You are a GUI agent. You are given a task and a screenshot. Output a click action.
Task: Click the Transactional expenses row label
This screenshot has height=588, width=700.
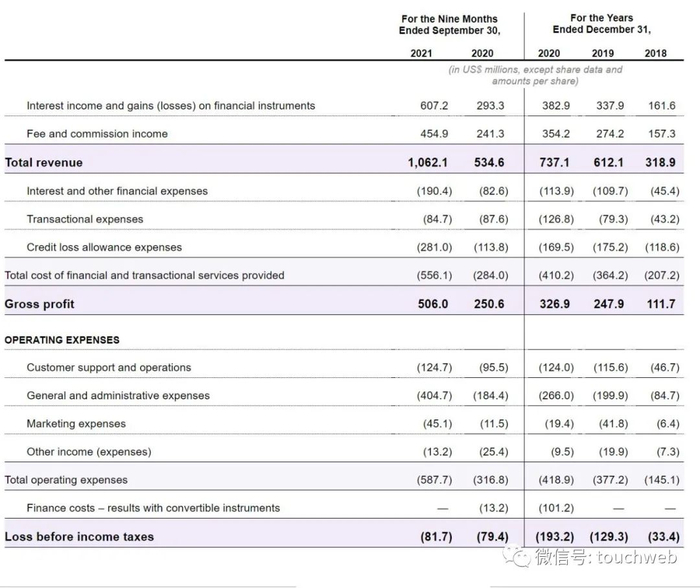pos(85,219)
